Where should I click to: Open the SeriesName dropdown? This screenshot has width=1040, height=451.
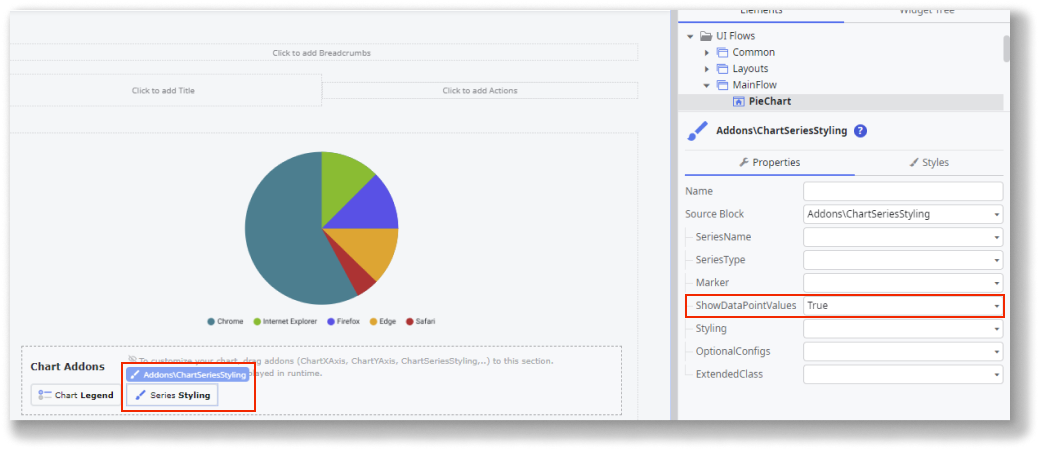(x=996, y=237)
